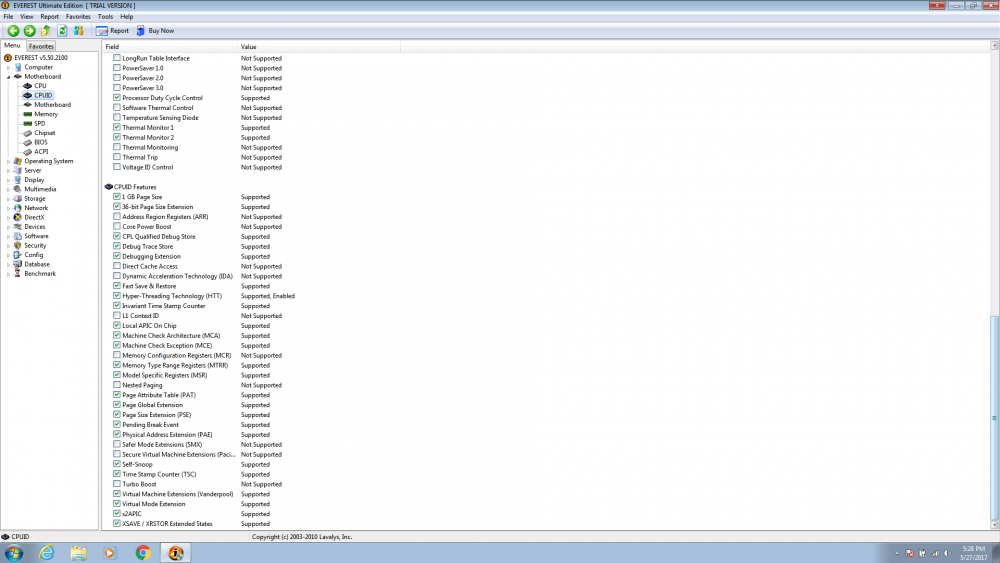
Task: Click the Benchmark tree icon
Action: click(18, 274)
